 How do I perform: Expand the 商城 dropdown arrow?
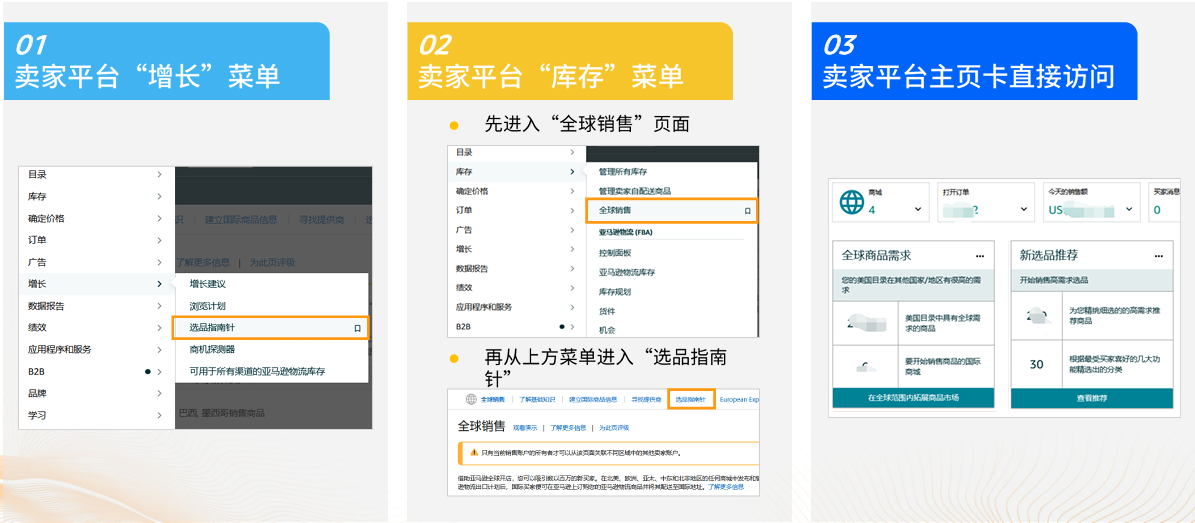918,210
